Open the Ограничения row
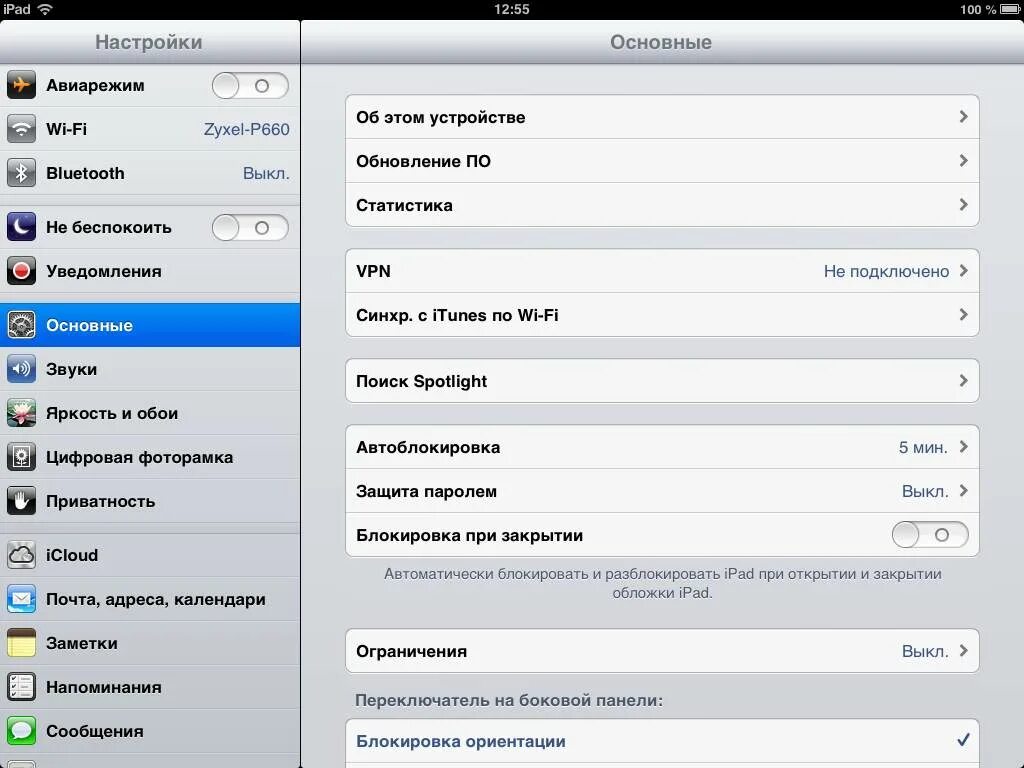1024x768 pixels. [662, 651]
